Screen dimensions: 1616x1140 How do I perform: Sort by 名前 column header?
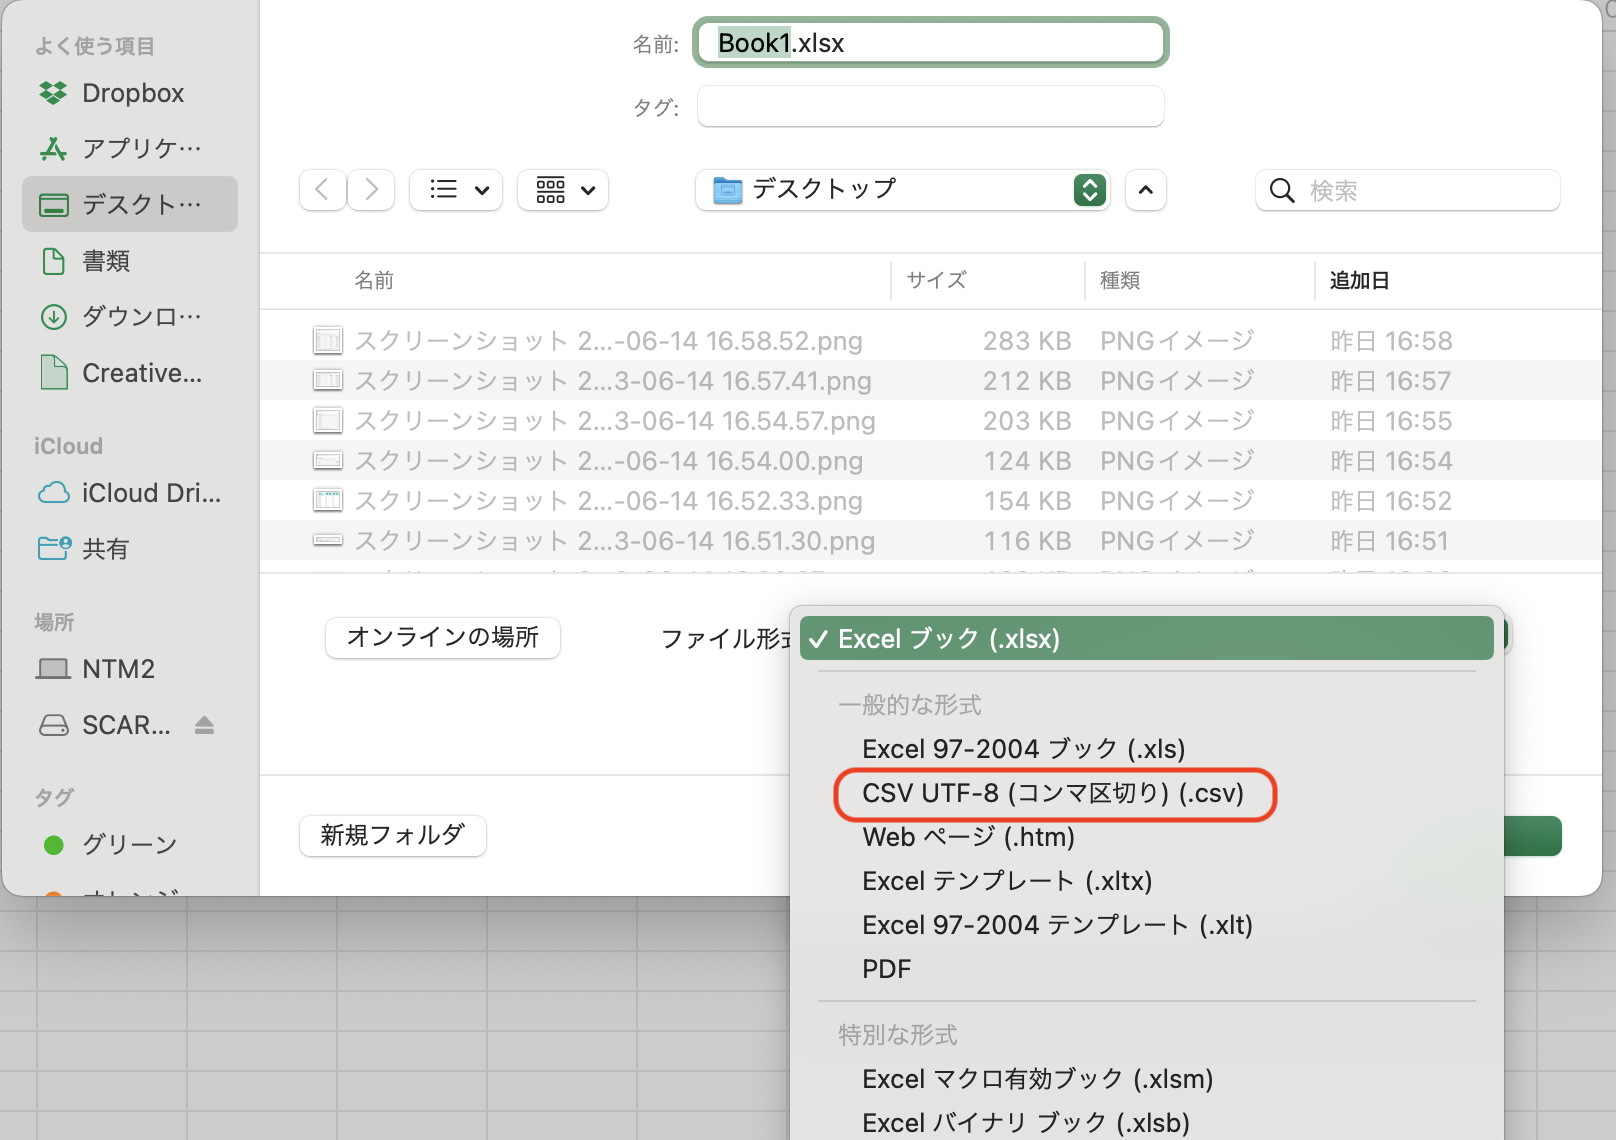374,281
